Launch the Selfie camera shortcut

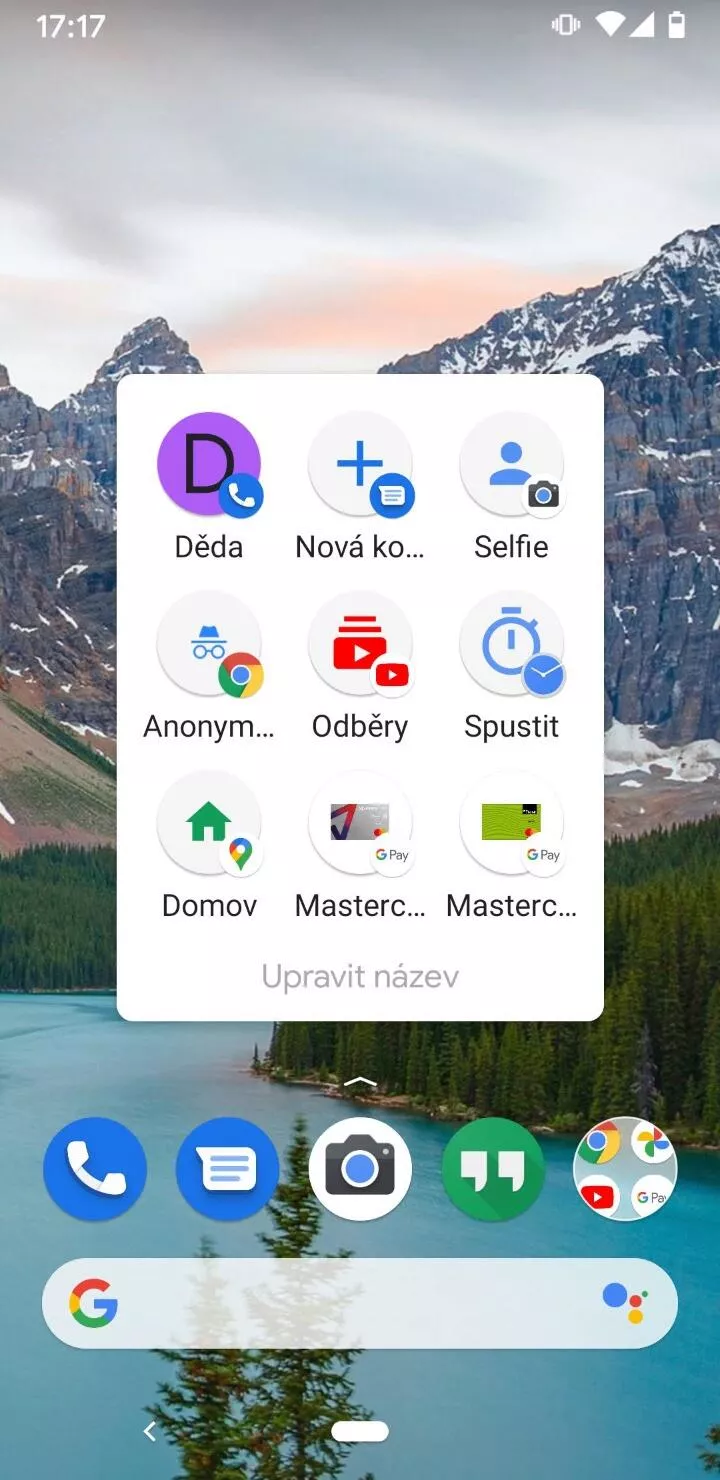[511, 465]
